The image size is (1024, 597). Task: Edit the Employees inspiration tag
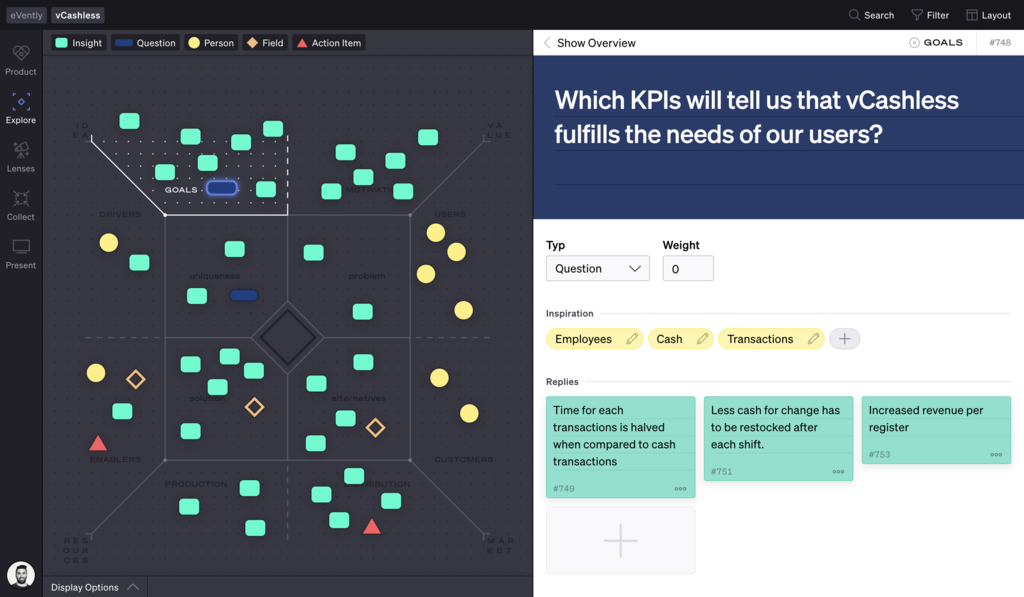[632, 339]
